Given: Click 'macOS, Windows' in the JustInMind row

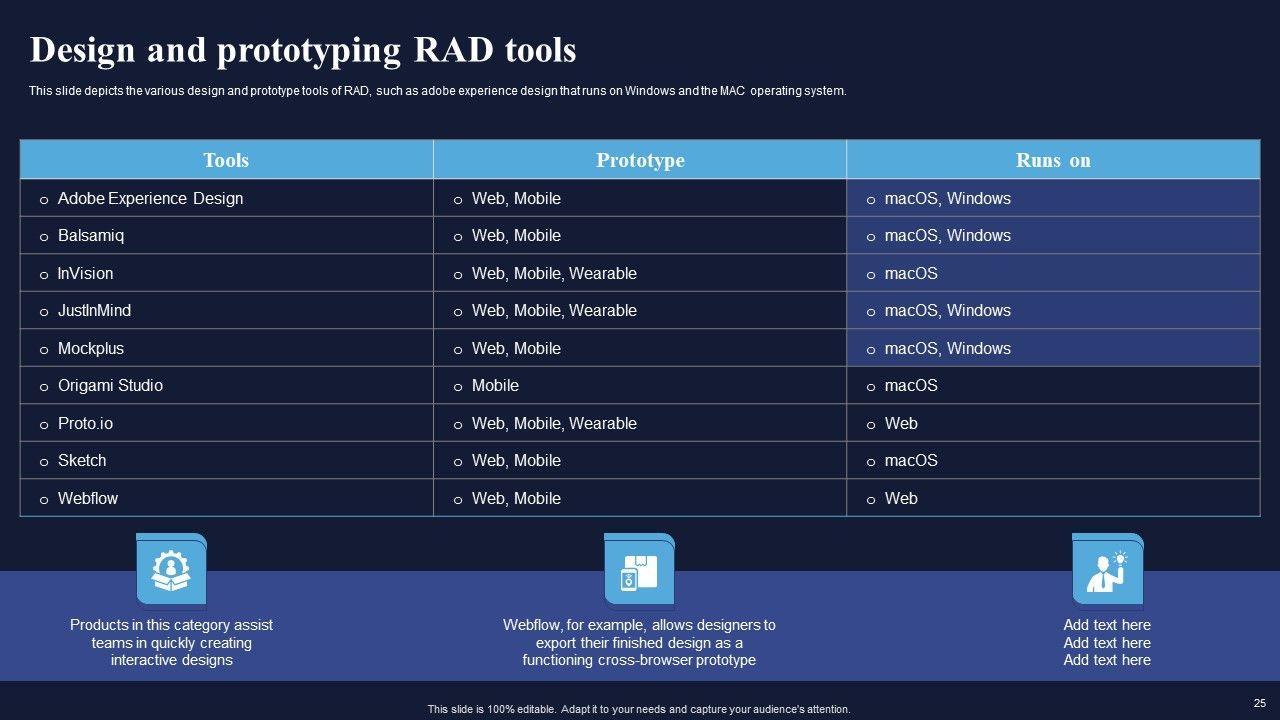Looking at the screenshot, I should [x=948, y=311].
